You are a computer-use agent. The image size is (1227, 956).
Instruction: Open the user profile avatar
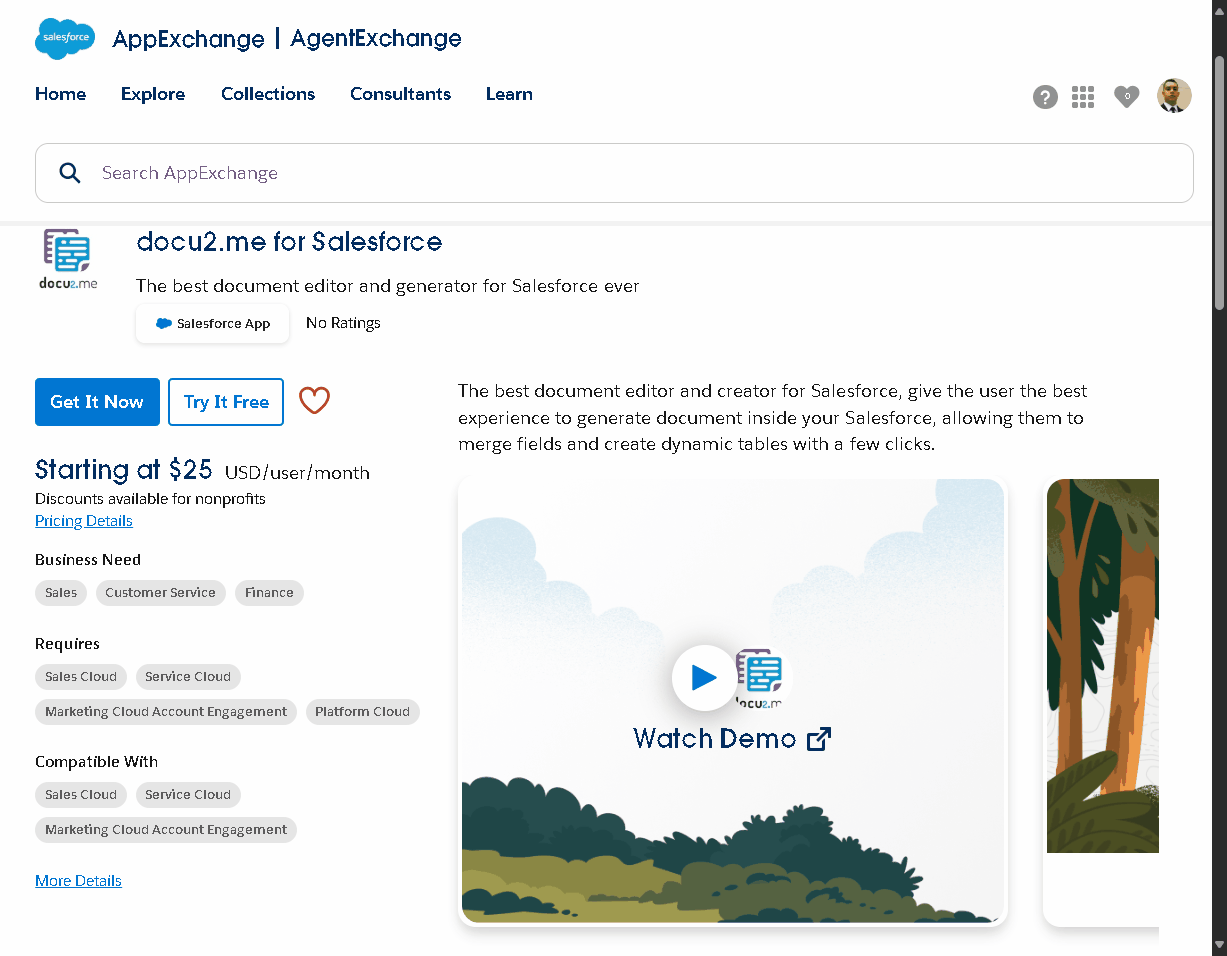click(x=1174, y=96)
